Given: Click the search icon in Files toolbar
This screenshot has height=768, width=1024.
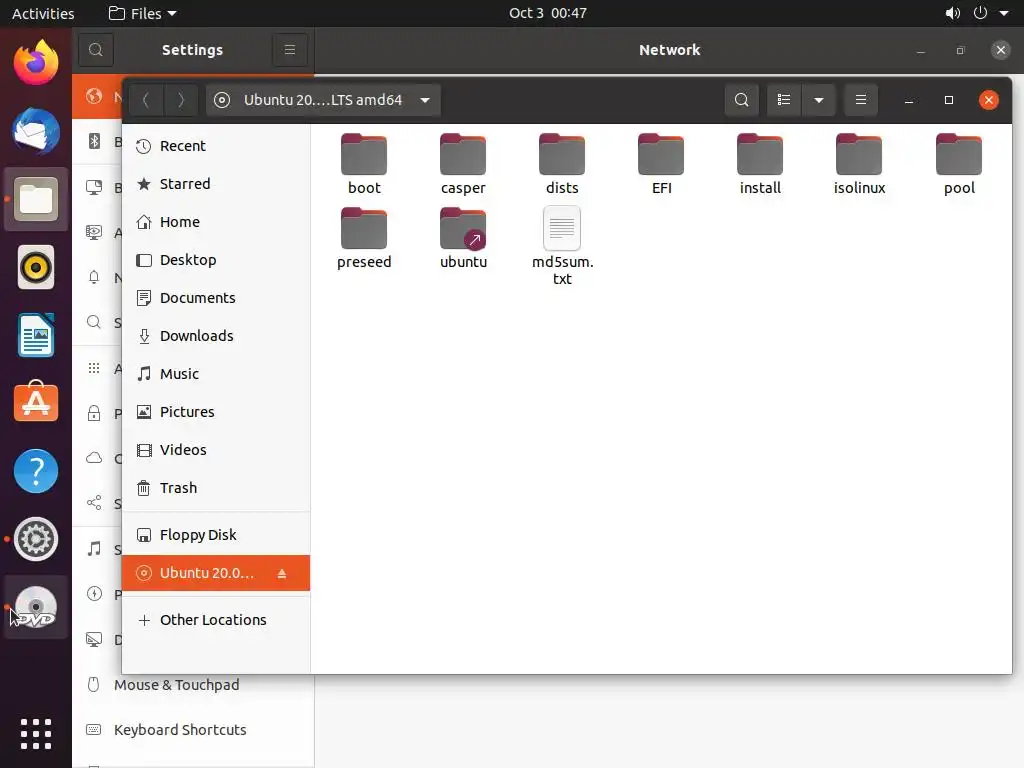Looking at the screenshot, I should click(741, 100).
